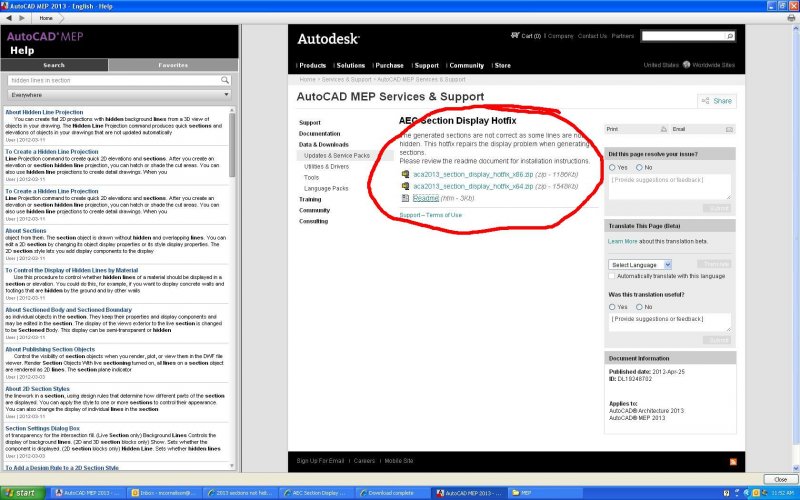This screenshot has width=800, height=500.
Task: Select Yes for page resolved issue
Action: 612,167
